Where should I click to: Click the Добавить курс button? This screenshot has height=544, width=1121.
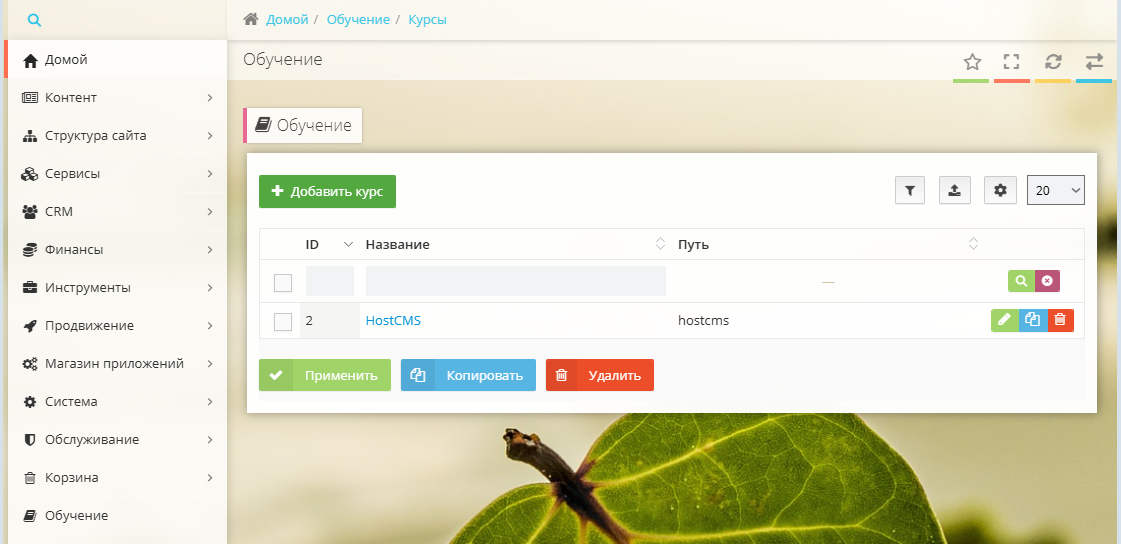pos(327,192)
